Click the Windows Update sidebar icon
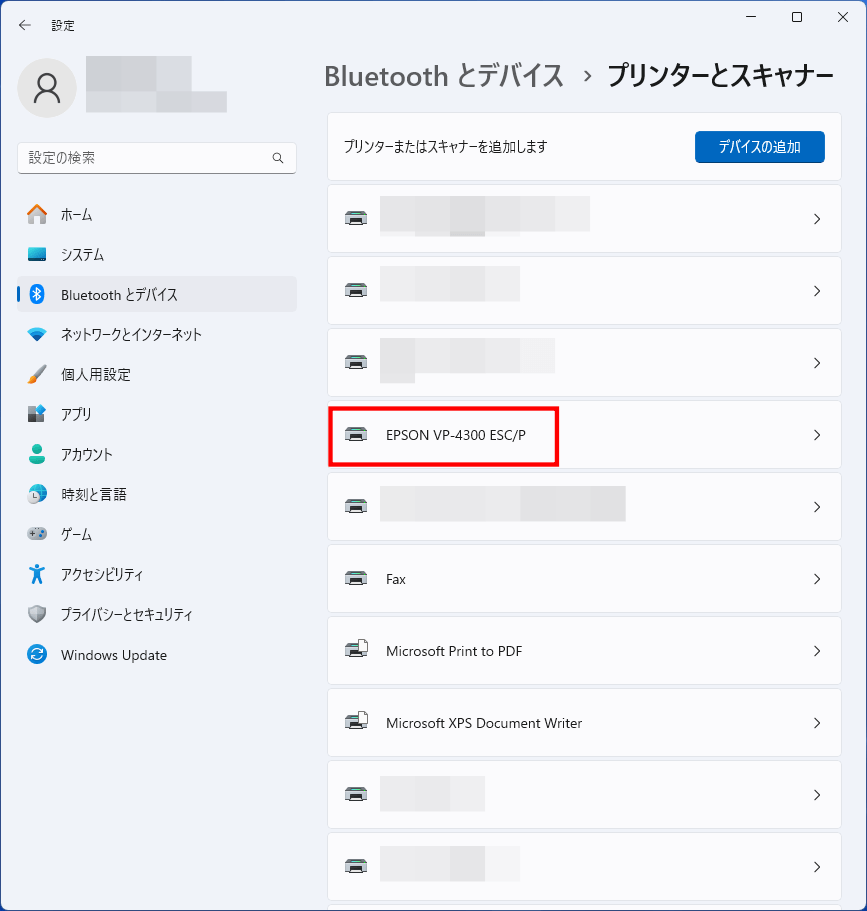The image size is (867, 911). tap(37, 655)
